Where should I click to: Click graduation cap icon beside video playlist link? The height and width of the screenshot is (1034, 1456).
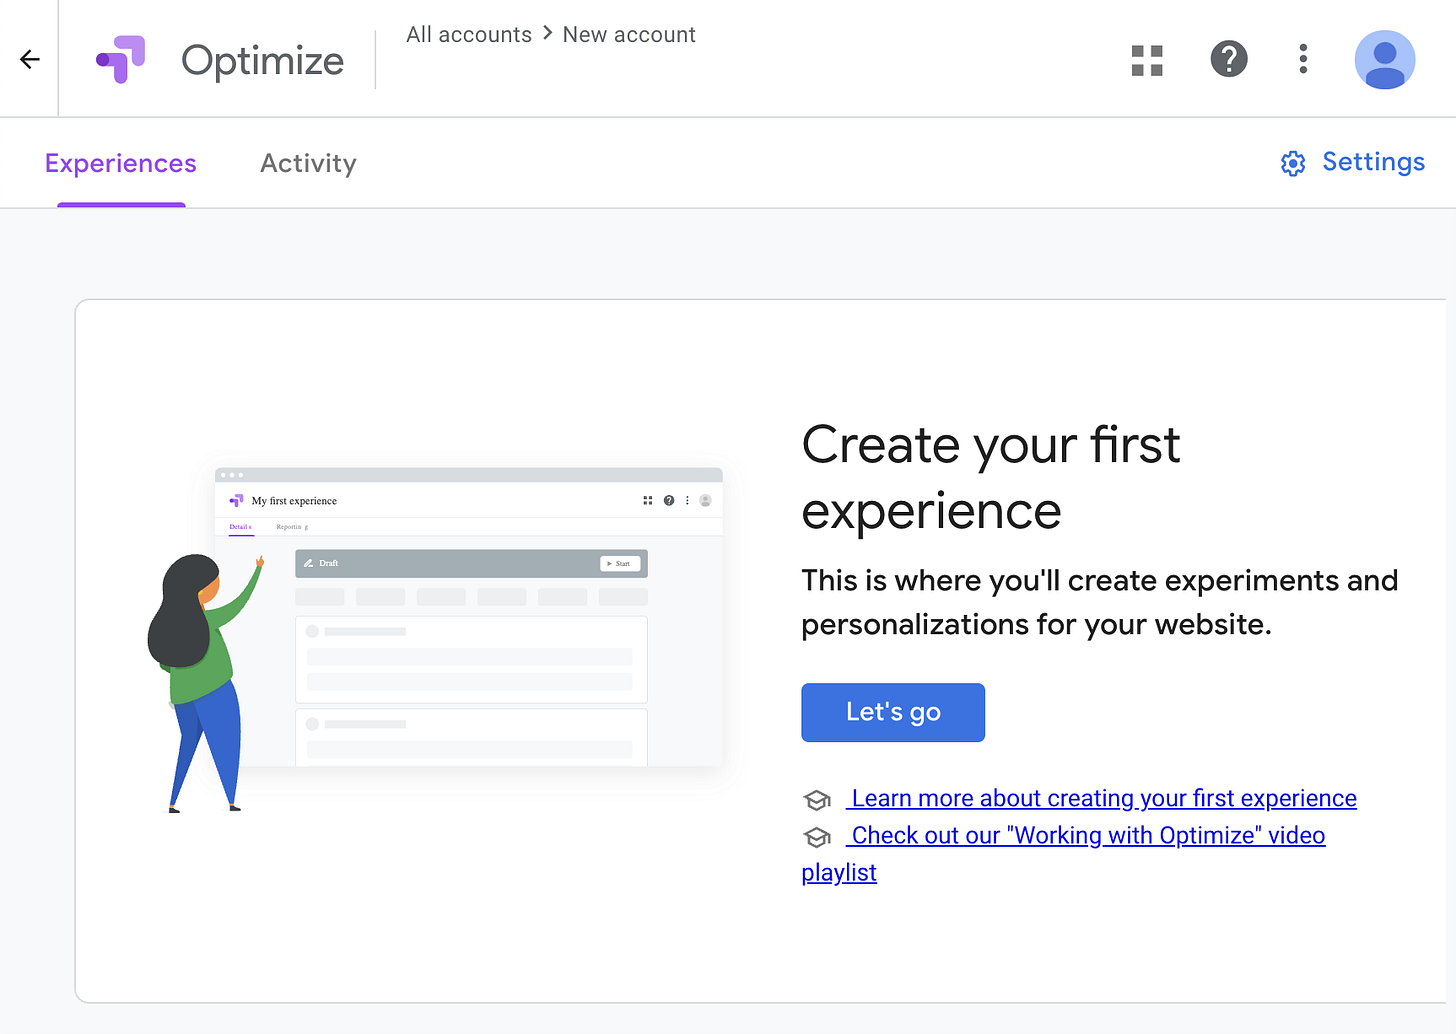click(817, 837)
